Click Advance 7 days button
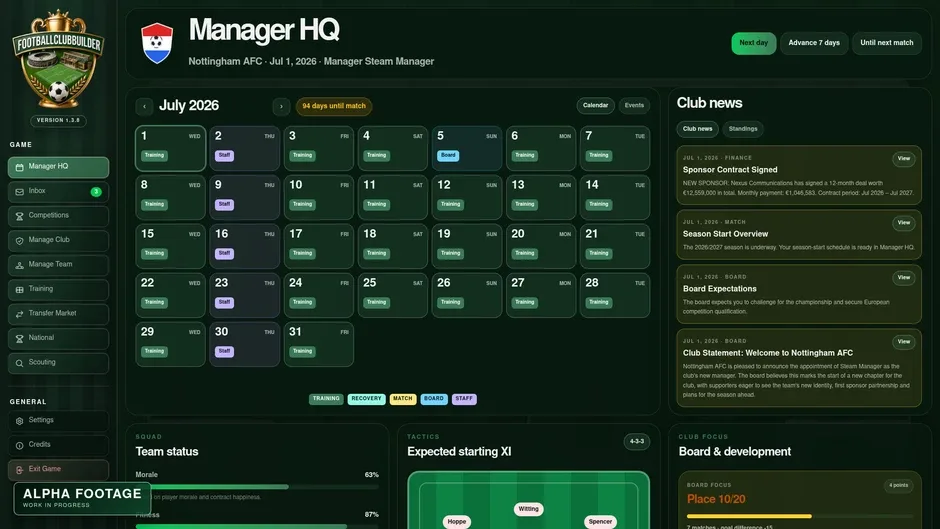940x529 pixels. pos(814,43)
